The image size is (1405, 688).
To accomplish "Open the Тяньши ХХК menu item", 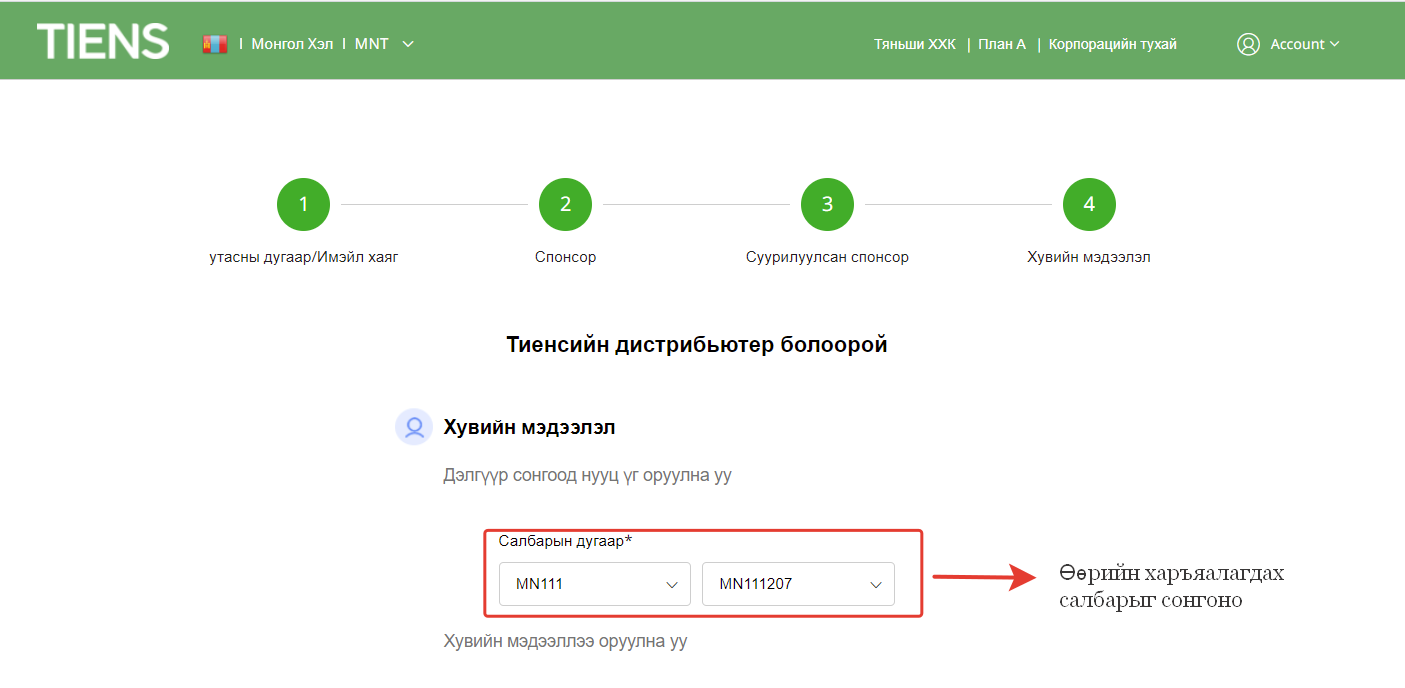I will 914,44.
